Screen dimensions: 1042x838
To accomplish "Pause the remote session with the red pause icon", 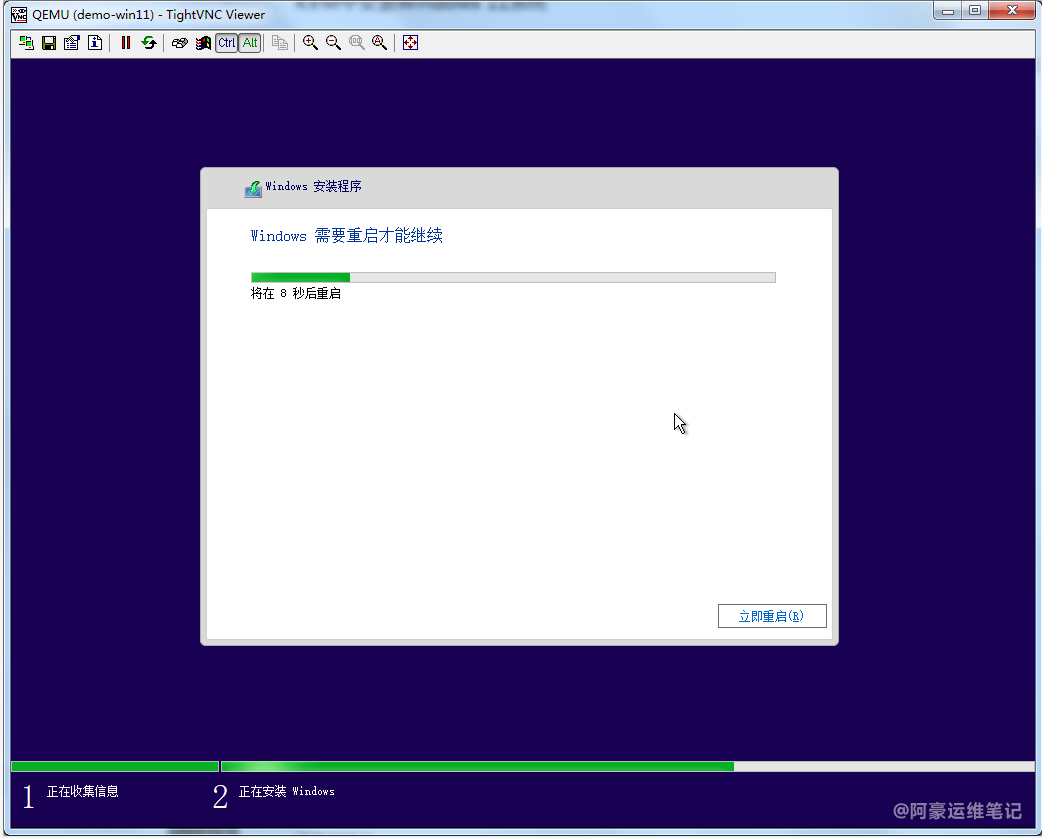I will pyautogui.click(x=126, y=43).
